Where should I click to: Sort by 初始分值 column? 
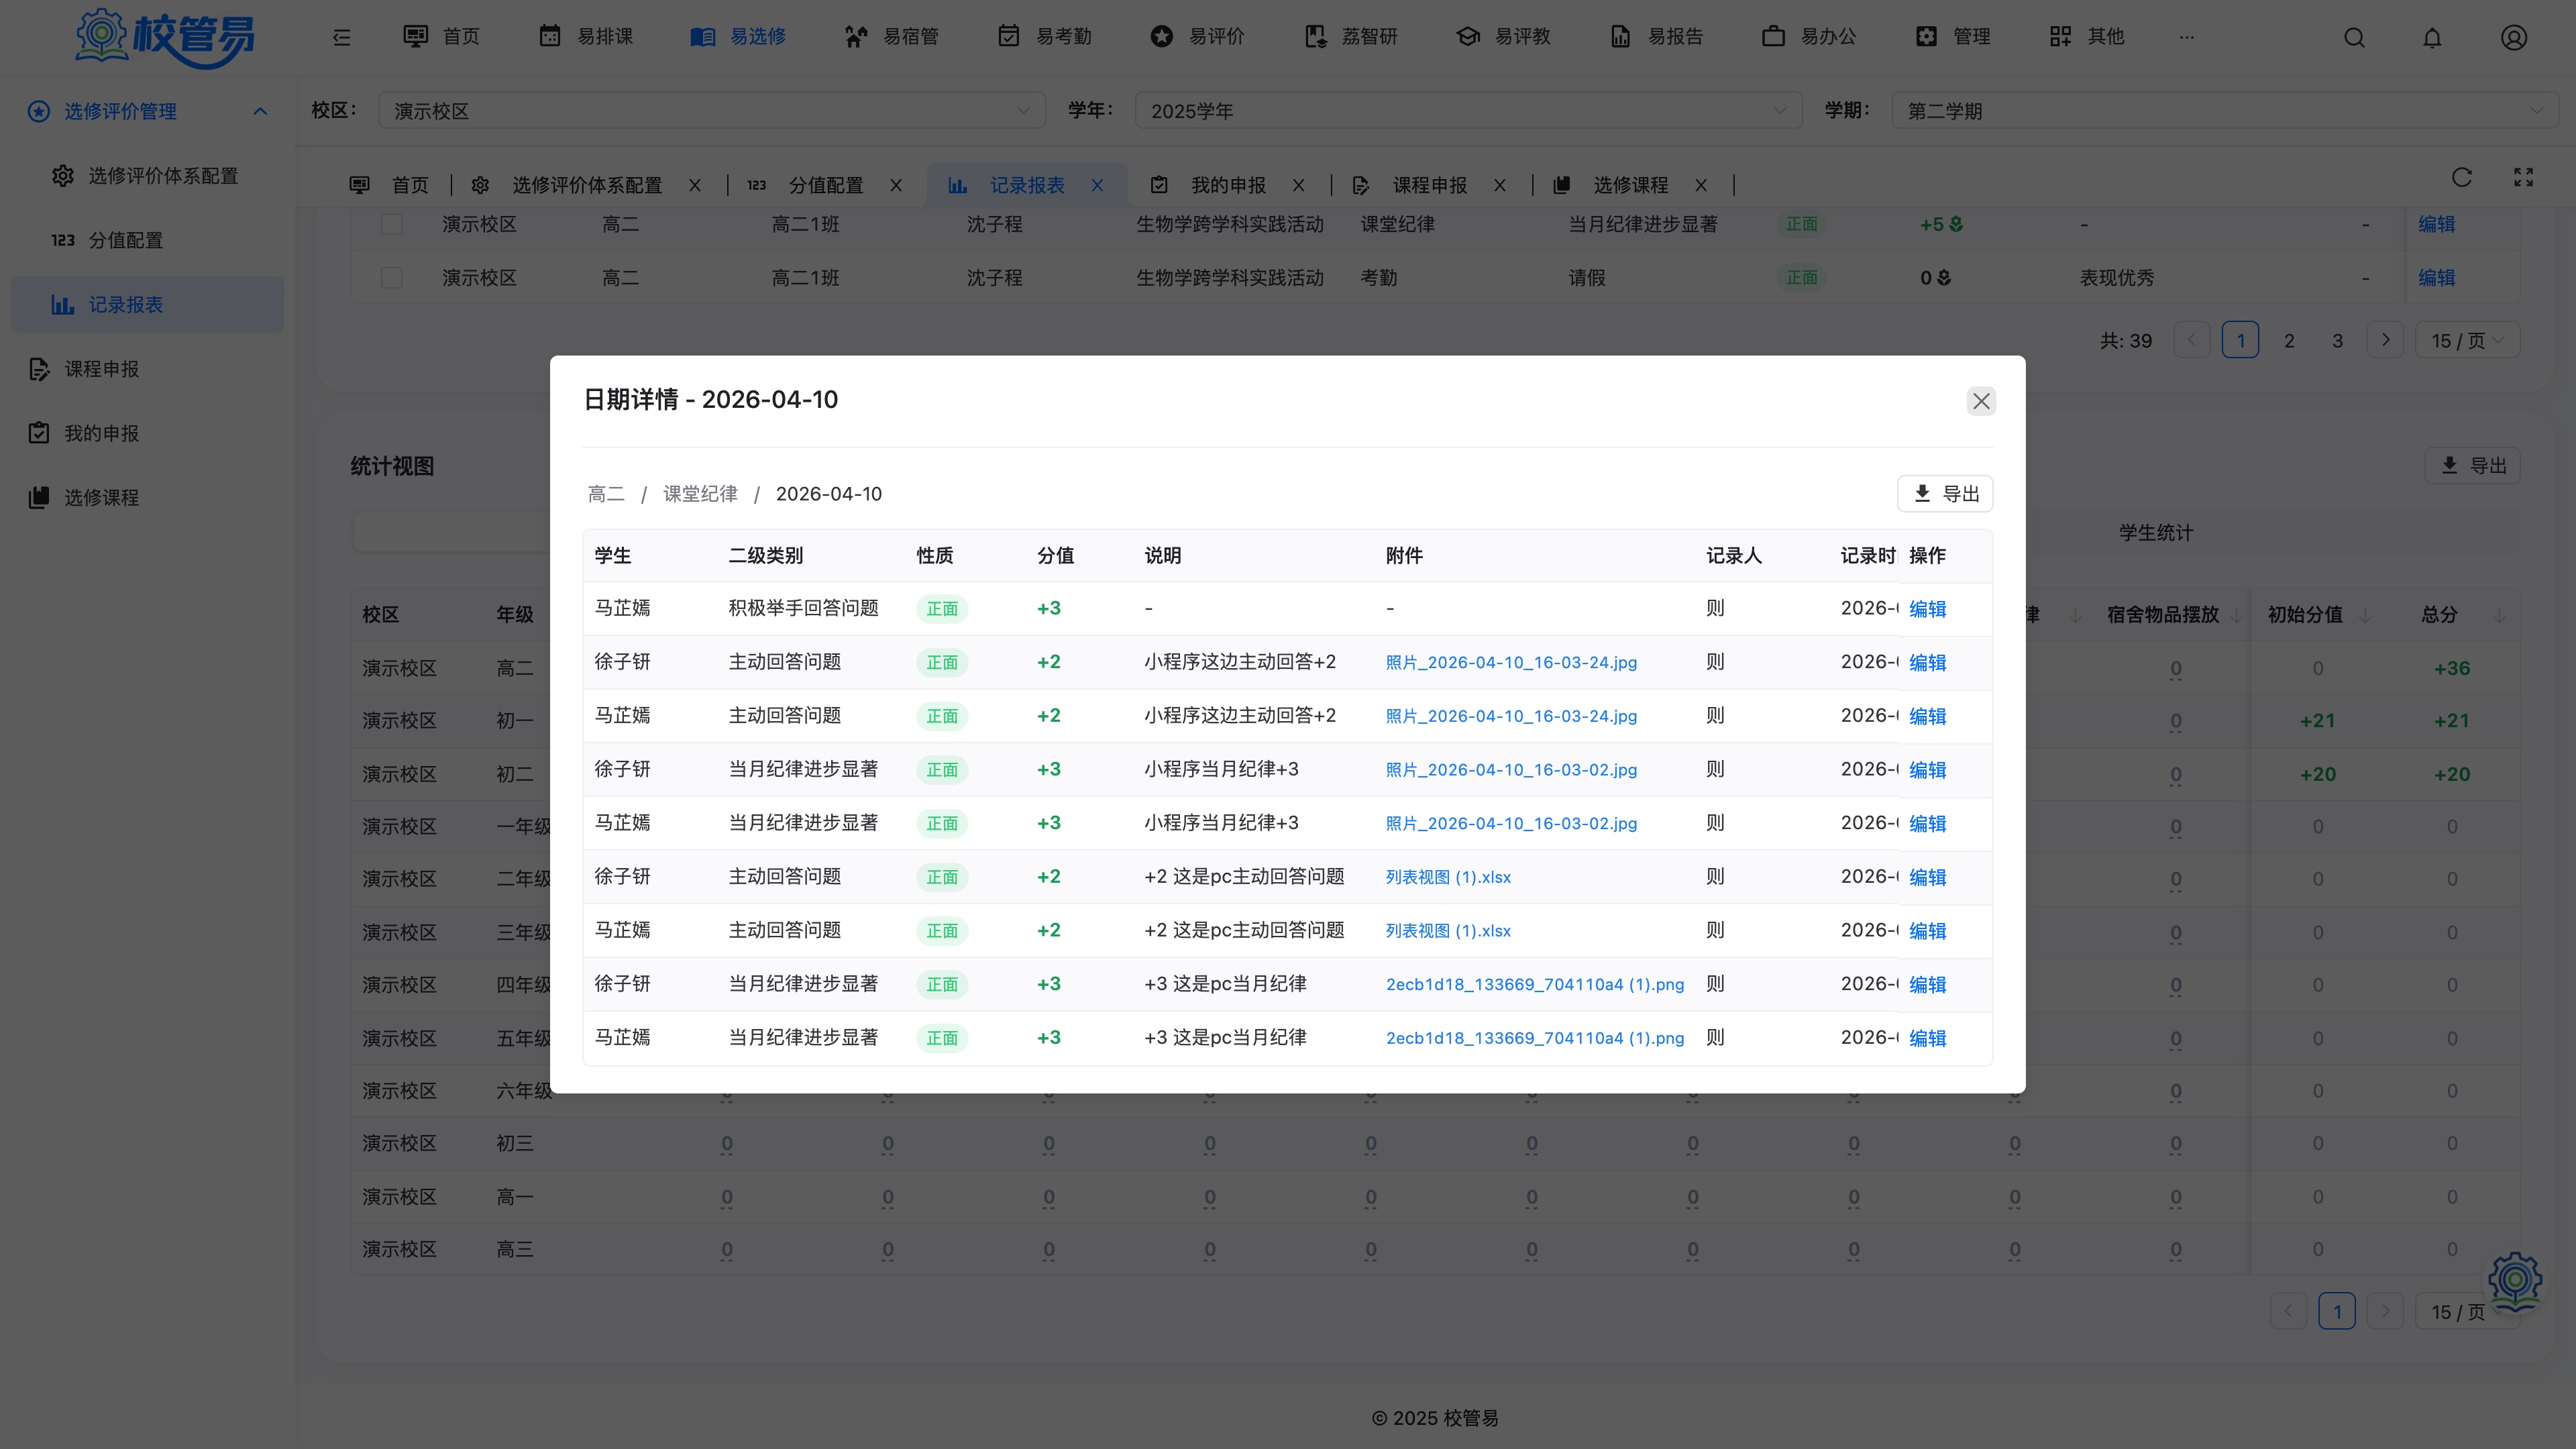[x=2366, y=615]
